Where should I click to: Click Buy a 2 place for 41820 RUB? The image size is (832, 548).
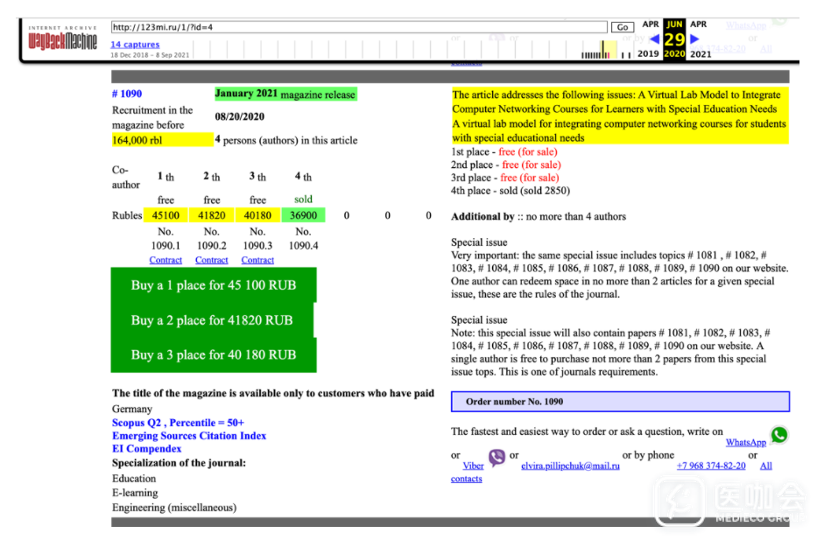[212, 320]
